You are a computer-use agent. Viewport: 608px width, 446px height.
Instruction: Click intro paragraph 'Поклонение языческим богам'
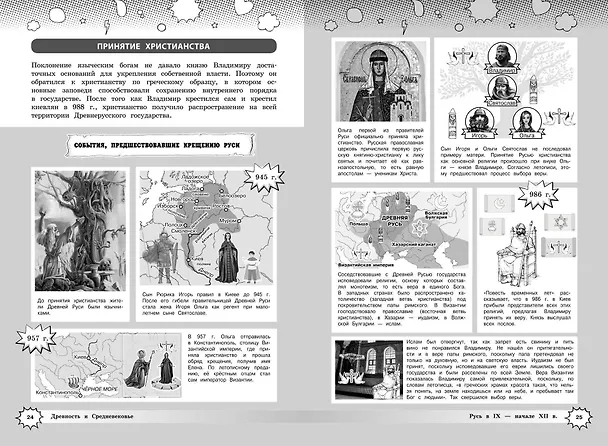[154, 90]
